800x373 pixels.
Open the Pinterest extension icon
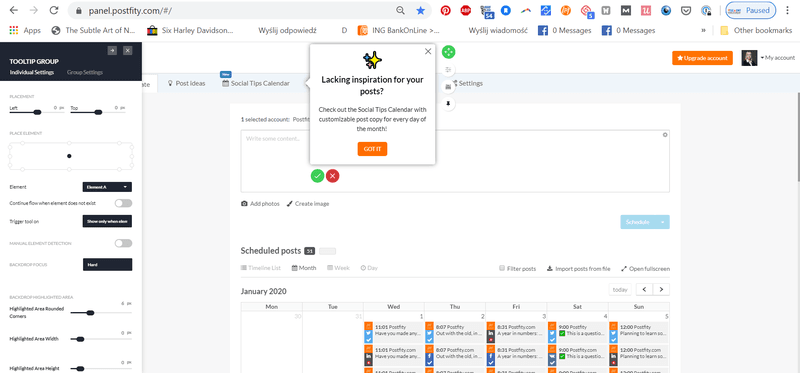point(445,10)
